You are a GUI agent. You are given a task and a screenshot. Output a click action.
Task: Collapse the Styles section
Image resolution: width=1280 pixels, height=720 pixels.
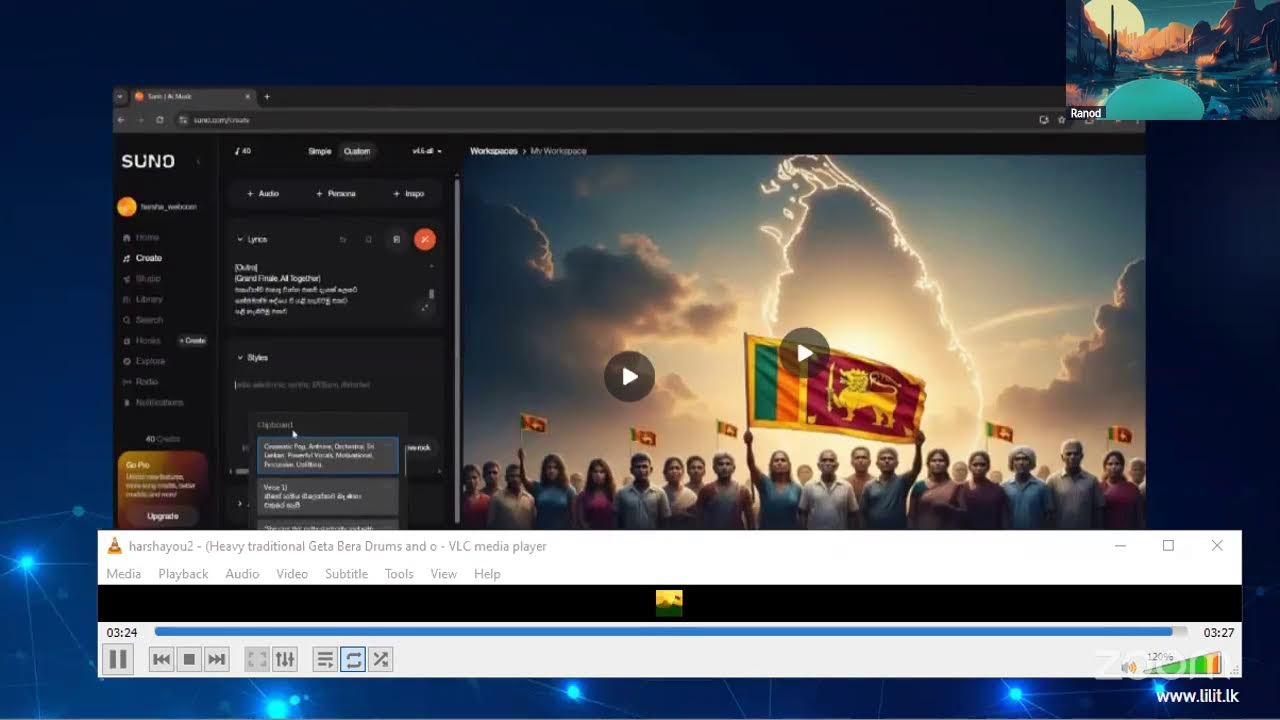(241, 357)
